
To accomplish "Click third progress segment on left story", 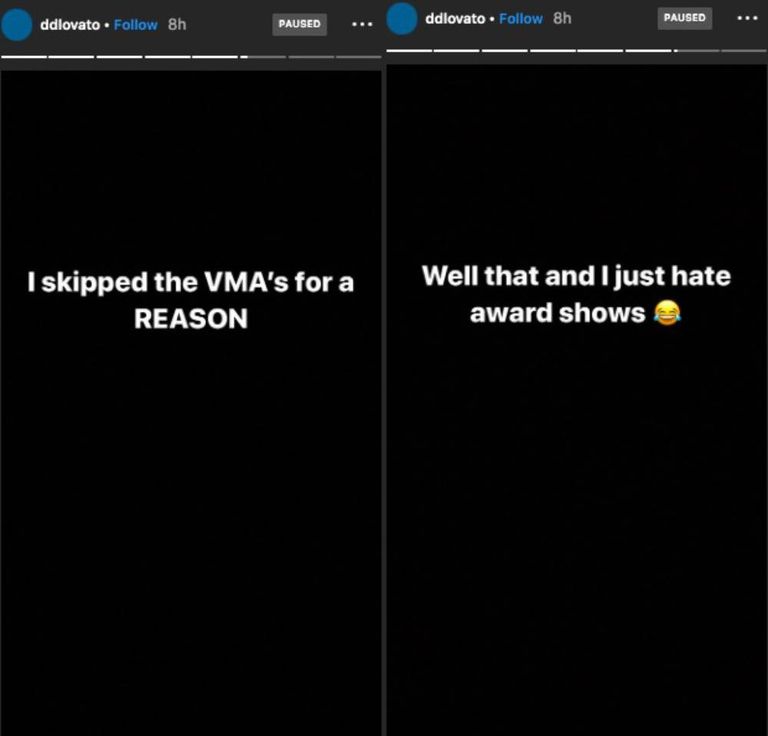I will tap(120, 57).
